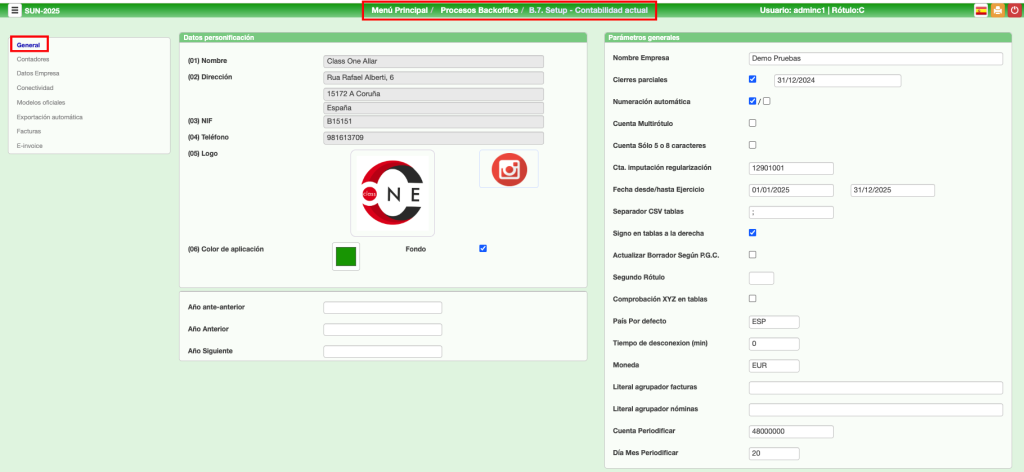Toggle the Fondo checkbox
Image resolution: width=1024 pixels, height=472 pixels.
coord(483,248)
